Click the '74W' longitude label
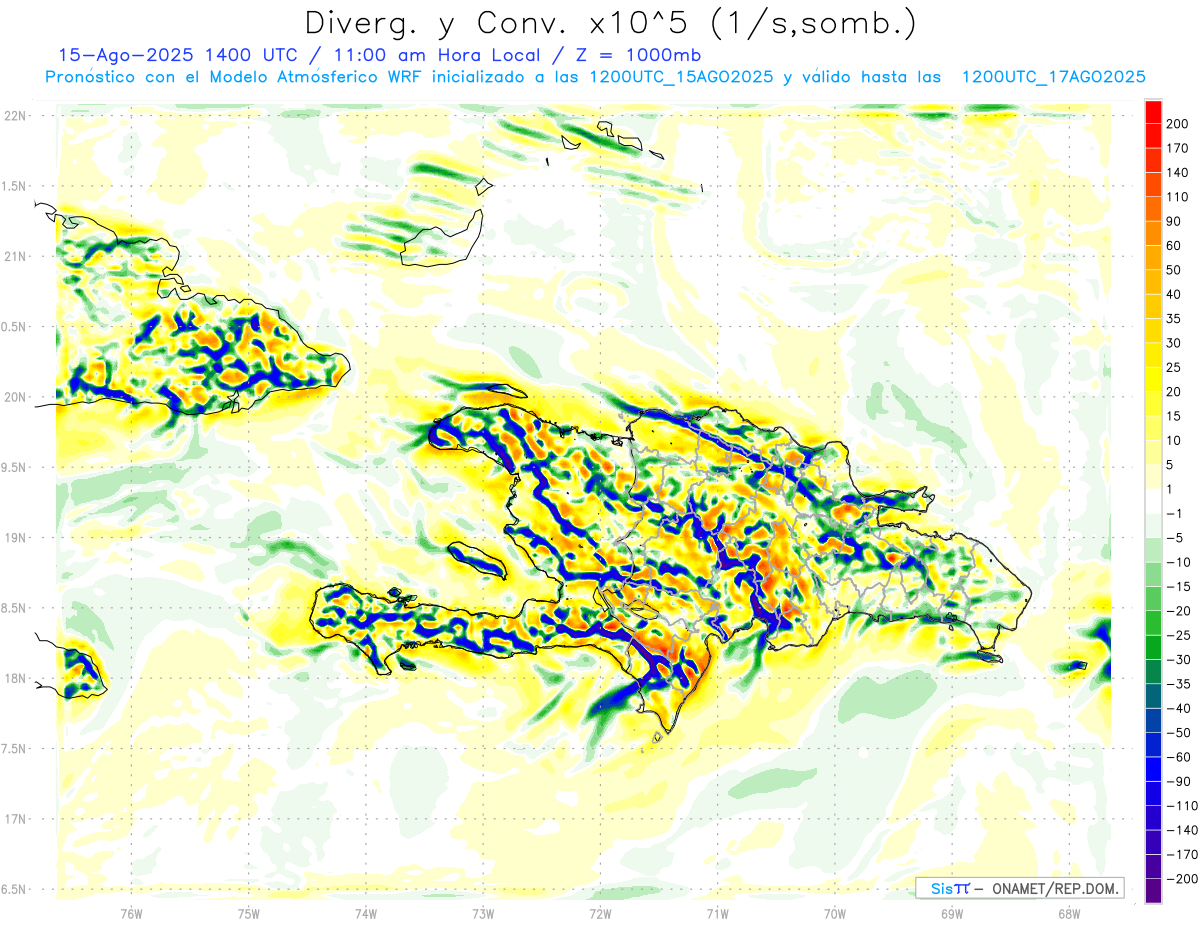Viewport: 1200px width, 927px height. [x=366, y=913]
